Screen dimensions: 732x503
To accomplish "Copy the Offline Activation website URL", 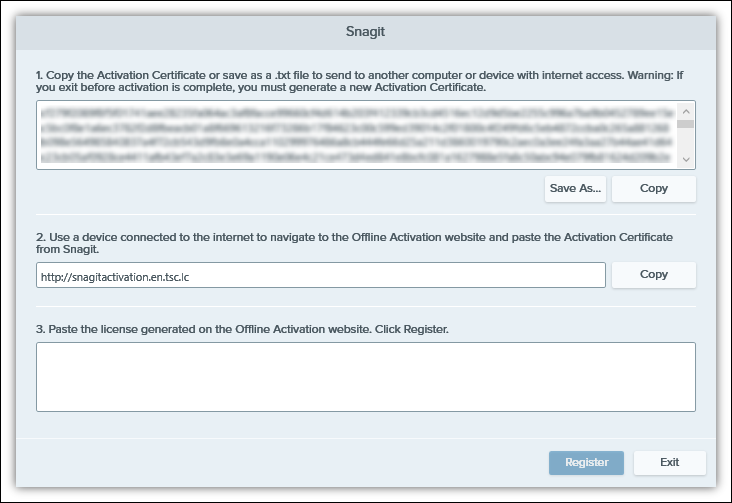I will click(654, 275).
